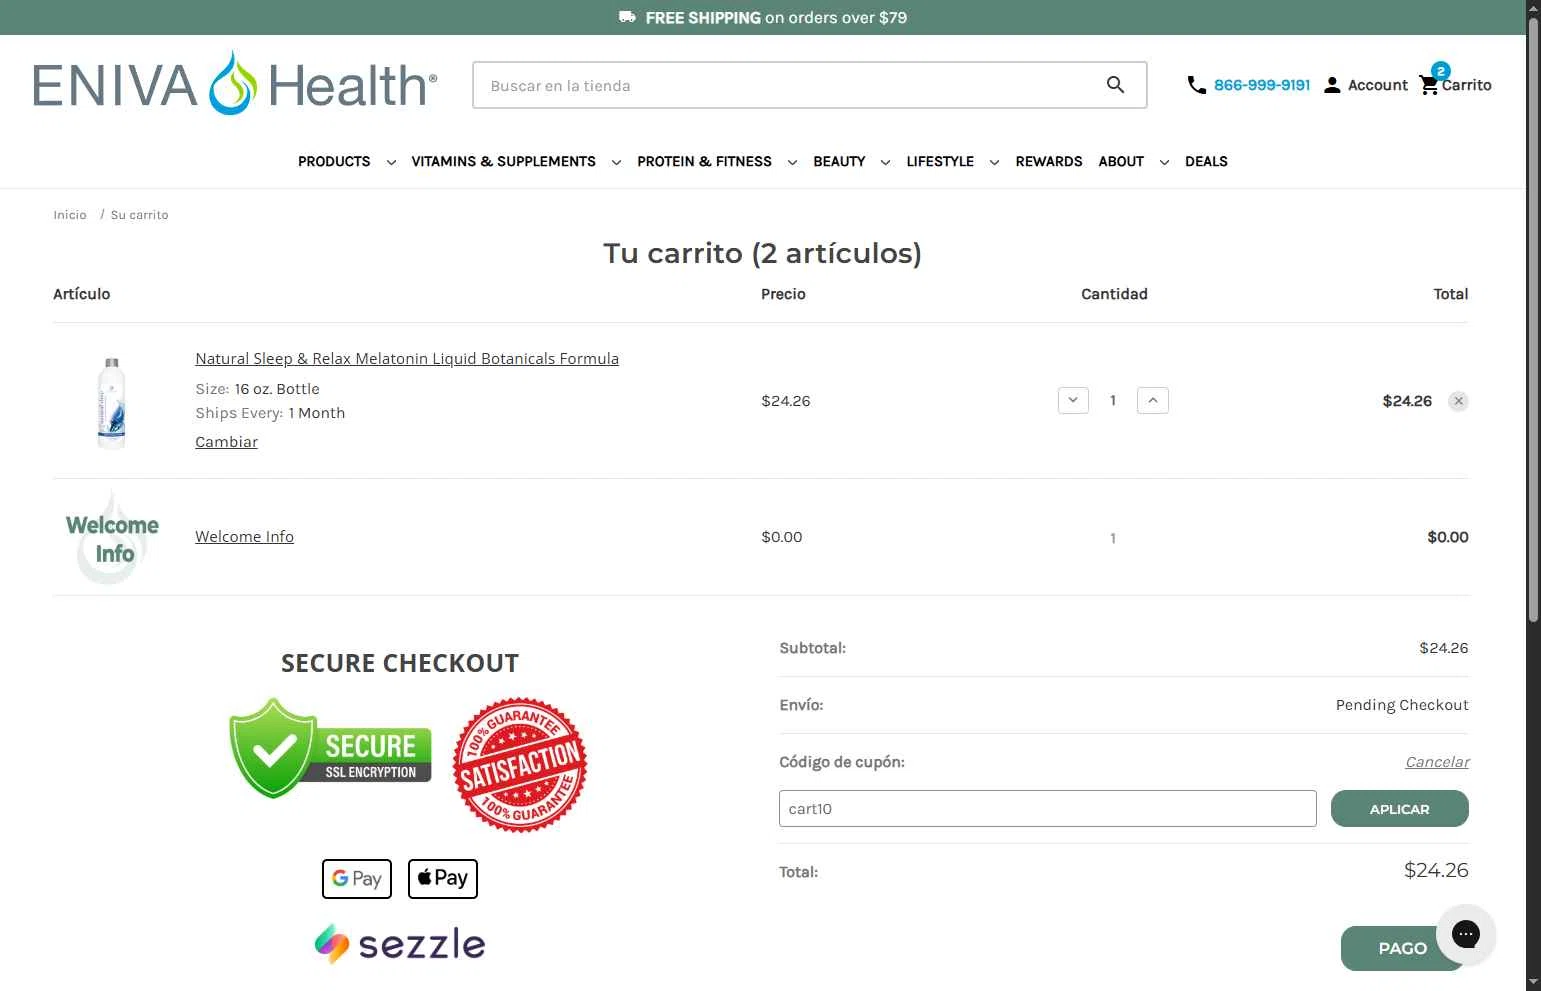Screen dimensions: 1541x991
Task: Click the SECURE CHECKOUT heading
Action: click(x=400, y=663)
